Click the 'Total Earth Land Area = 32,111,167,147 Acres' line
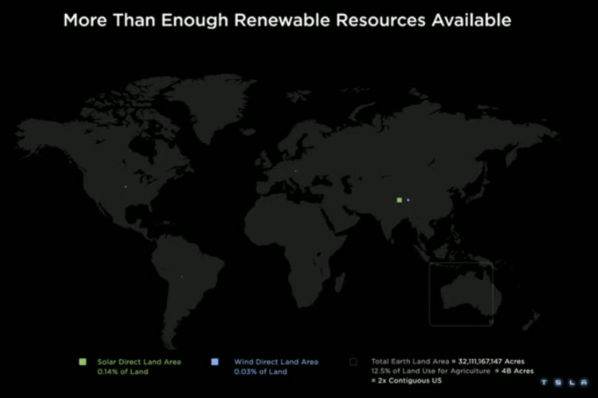Screen dimensions: 598x398 (x=448, y=361)
